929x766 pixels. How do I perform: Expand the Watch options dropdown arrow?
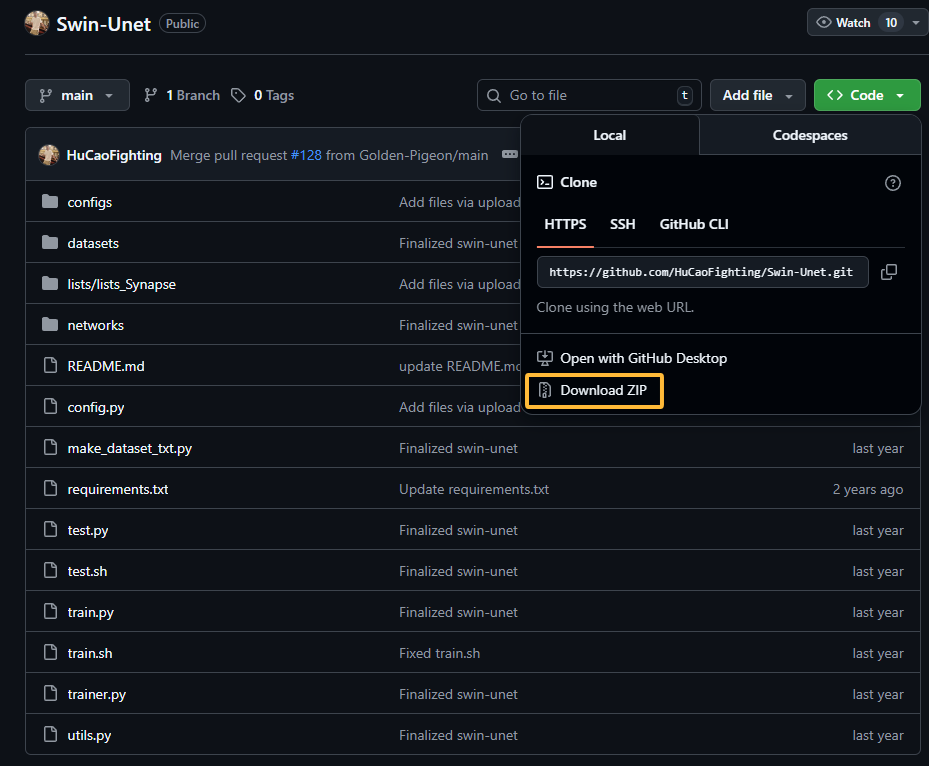click(x=916, y=23)
